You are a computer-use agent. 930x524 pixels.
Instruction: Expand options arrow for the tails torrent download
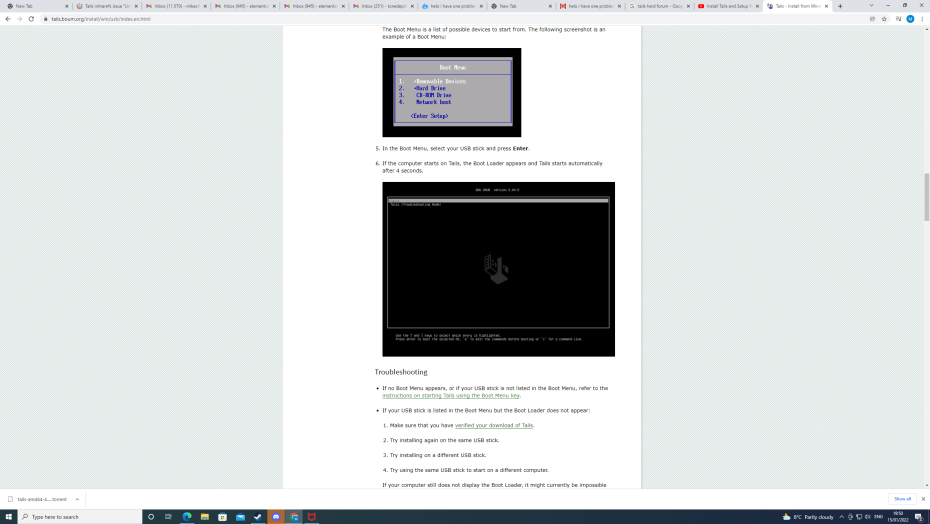77,499
